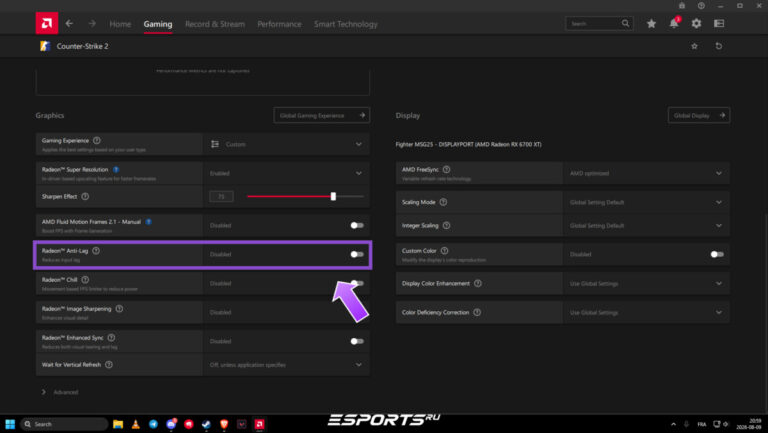Toggle Radeon Enhanced Sync switch
Image resolution: width=768 pixels, height=433 pixels.
[x=357, y=341]
